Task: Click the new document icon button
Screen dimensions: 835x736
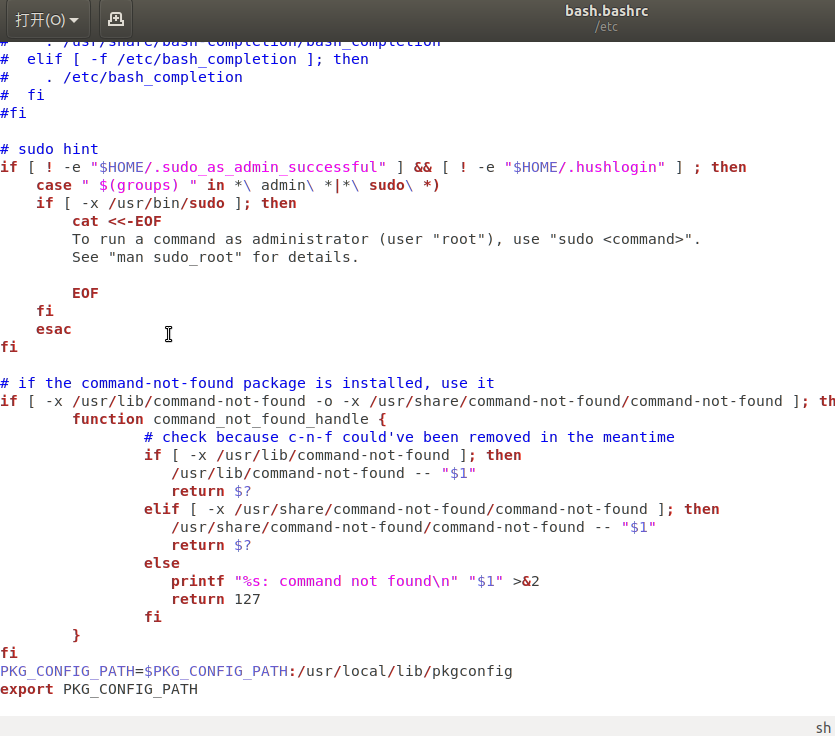Action: [x=116, y=20]
